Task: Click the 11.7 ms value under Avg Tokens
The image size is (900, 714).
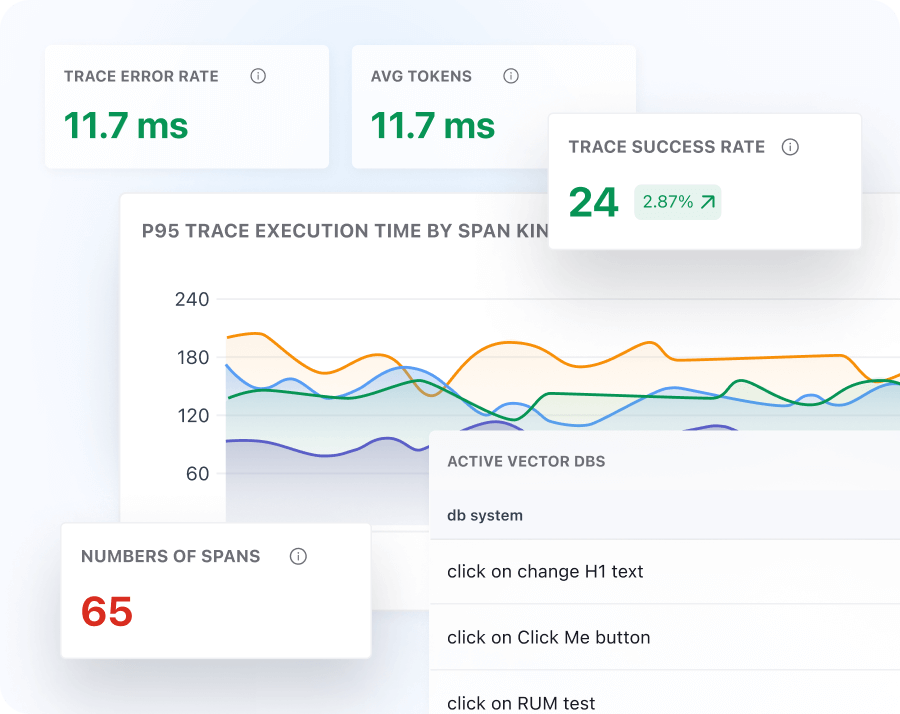Action: point(432,126)
